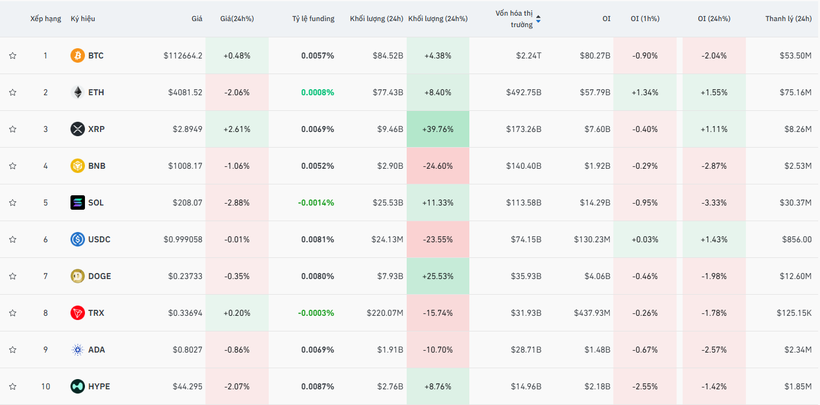
Task: Click the BTC price $112664.2 cell
Action: pos(183,56)
